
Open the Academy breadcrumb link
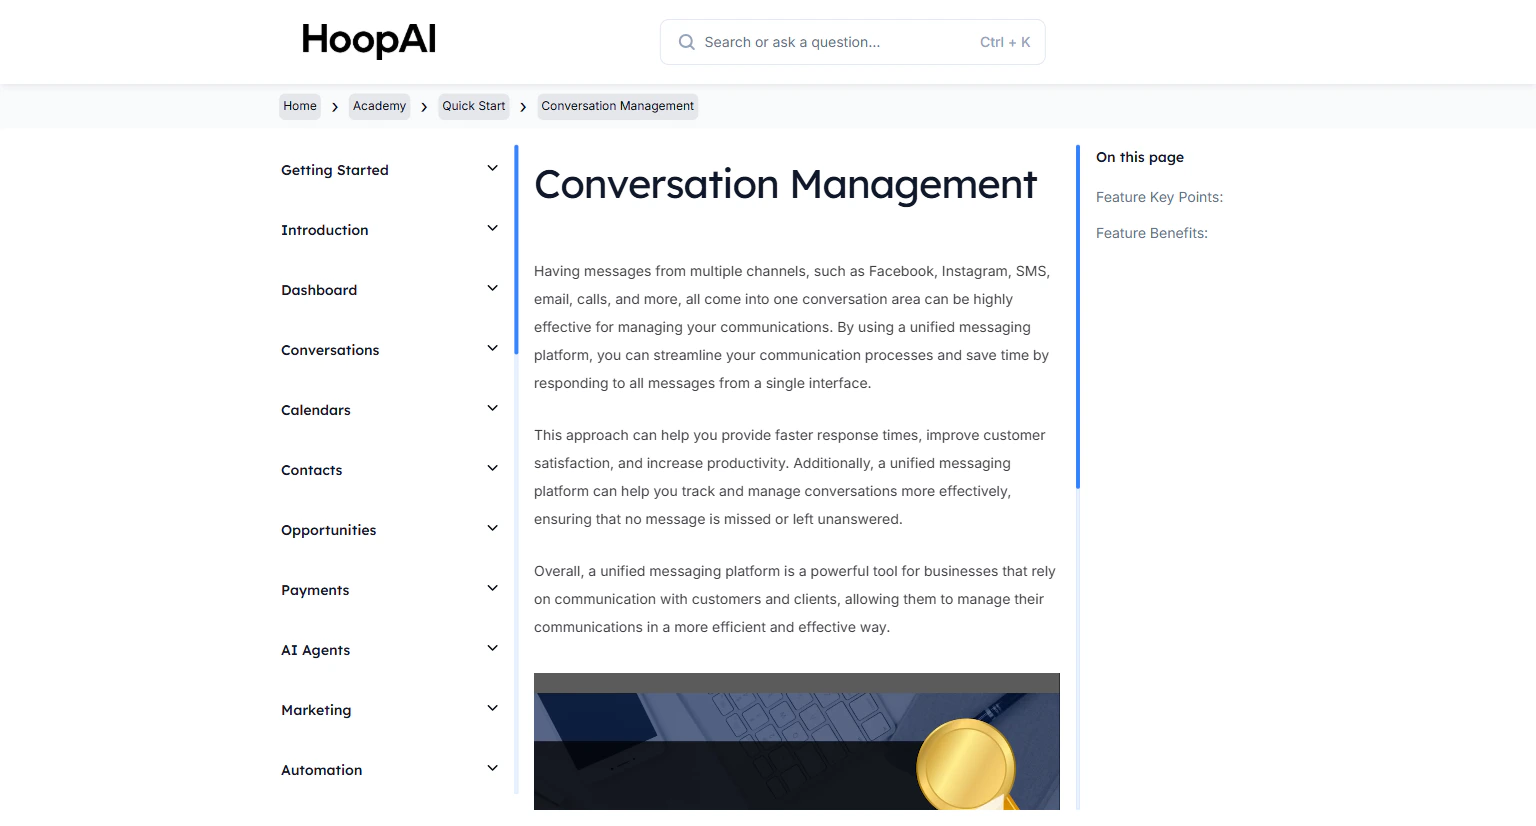coord(379,106)
